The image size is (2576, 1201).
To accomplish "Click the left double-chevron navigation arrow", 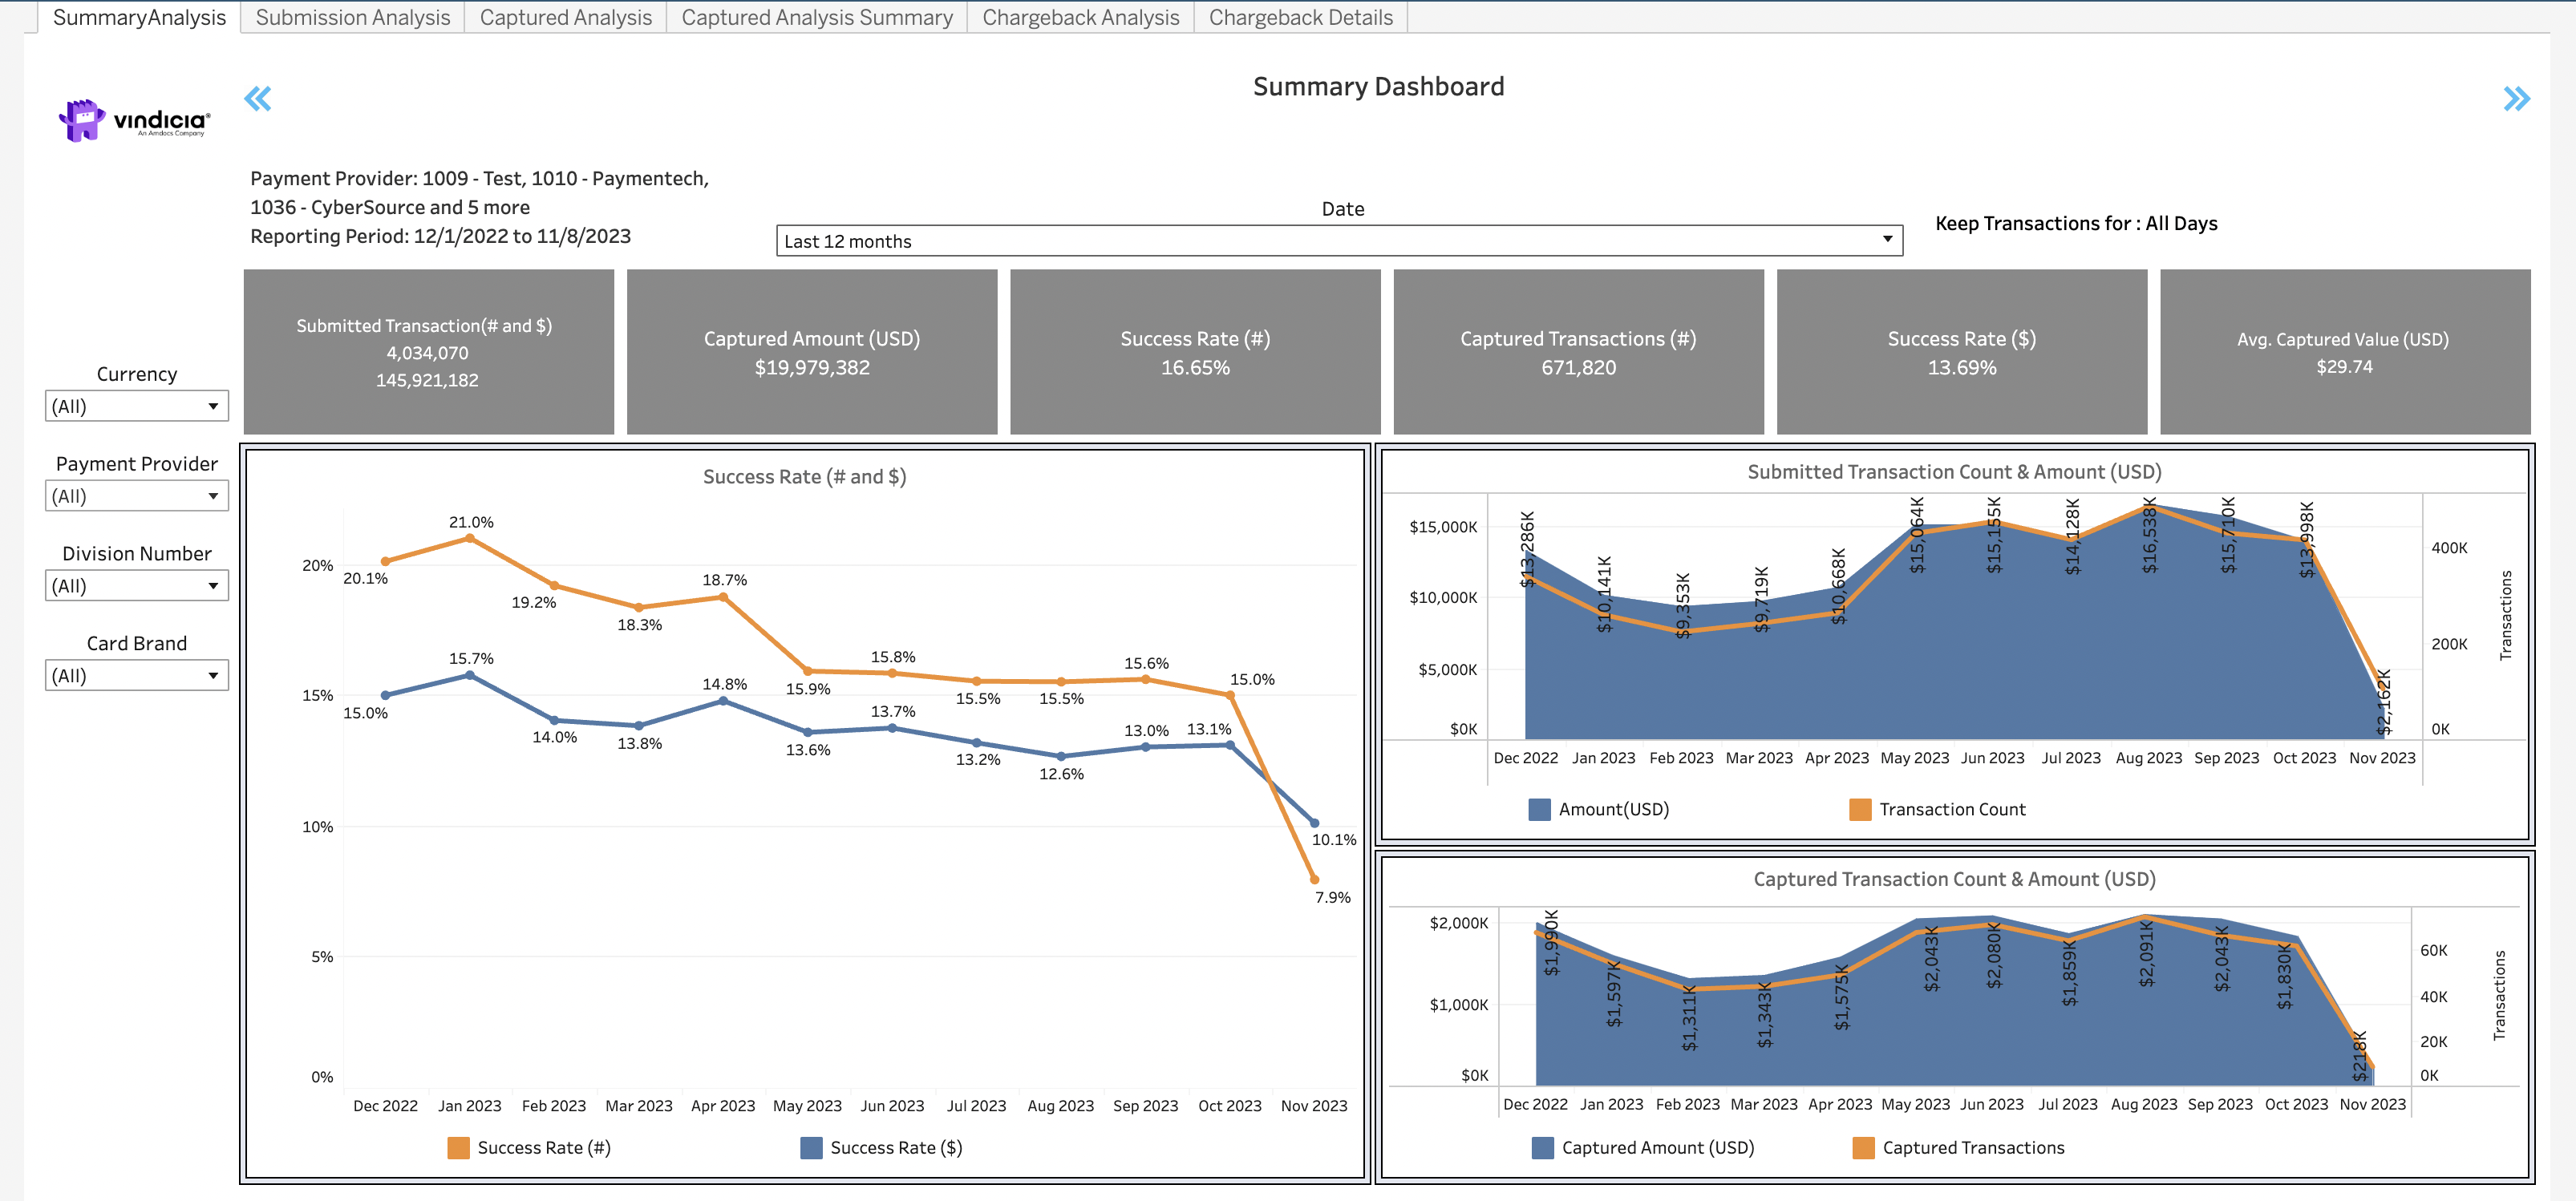I will [258, 98].
